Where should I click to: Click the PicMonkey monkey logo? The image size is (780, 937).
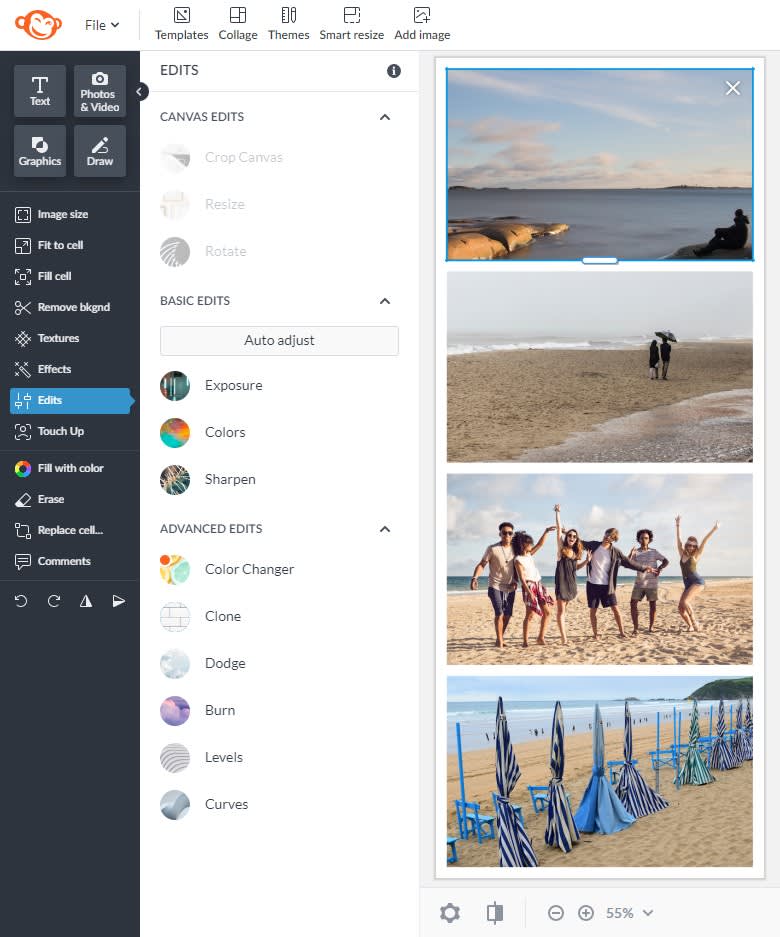[x=38, y=25]
